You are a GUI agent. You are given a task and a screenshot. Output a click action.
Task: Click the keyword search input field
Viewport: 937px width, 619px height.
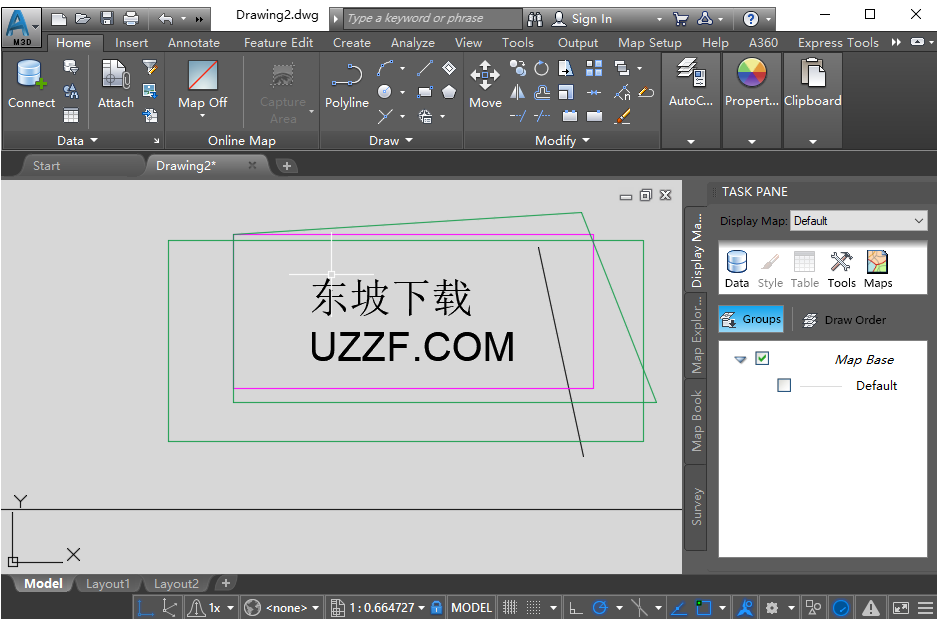[434, 19]
